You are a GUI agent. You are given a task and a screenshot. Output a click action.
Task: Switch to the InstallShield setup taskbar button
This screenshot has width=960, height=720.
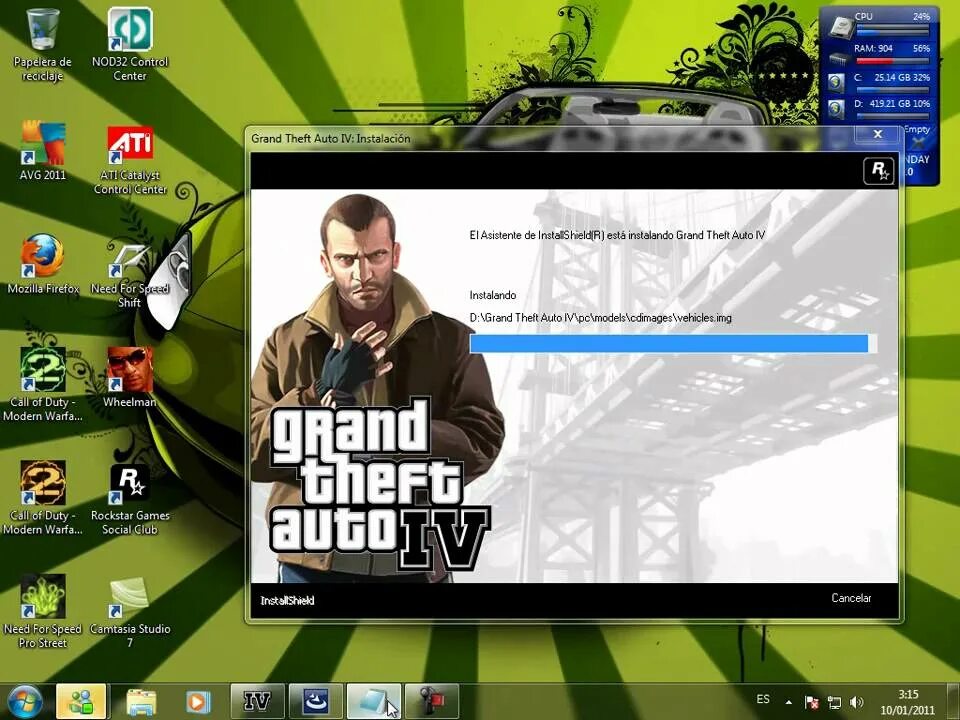coord(315,702)
